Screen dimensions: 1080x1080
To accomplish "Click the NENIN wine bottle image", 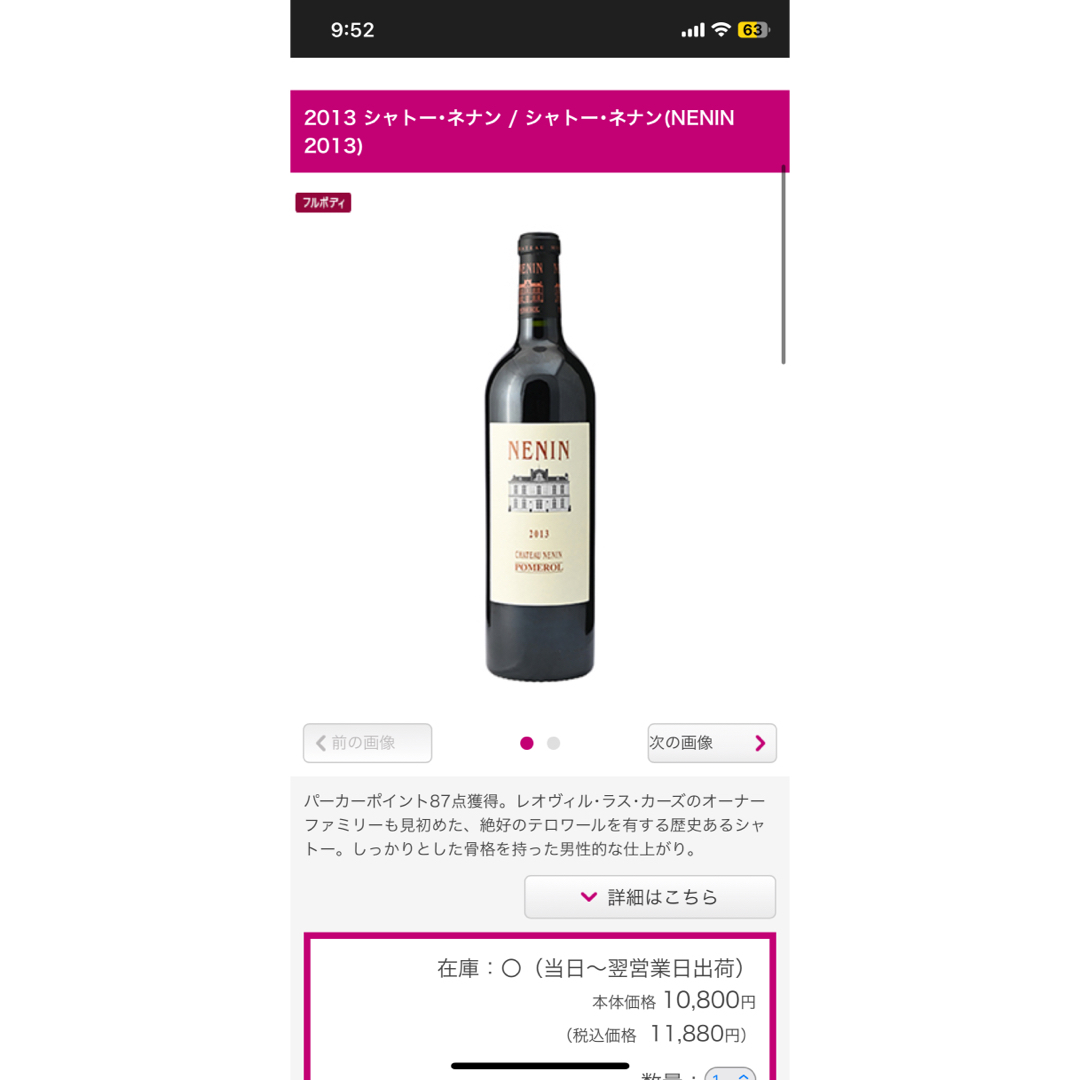I will click(539, 457).
